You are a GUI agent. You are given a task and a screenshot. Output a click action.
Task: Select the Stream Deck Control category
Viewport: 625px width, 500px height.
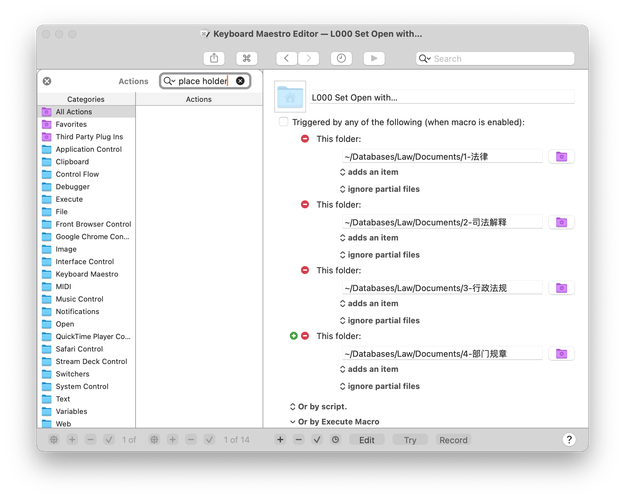tap(86, 361)
